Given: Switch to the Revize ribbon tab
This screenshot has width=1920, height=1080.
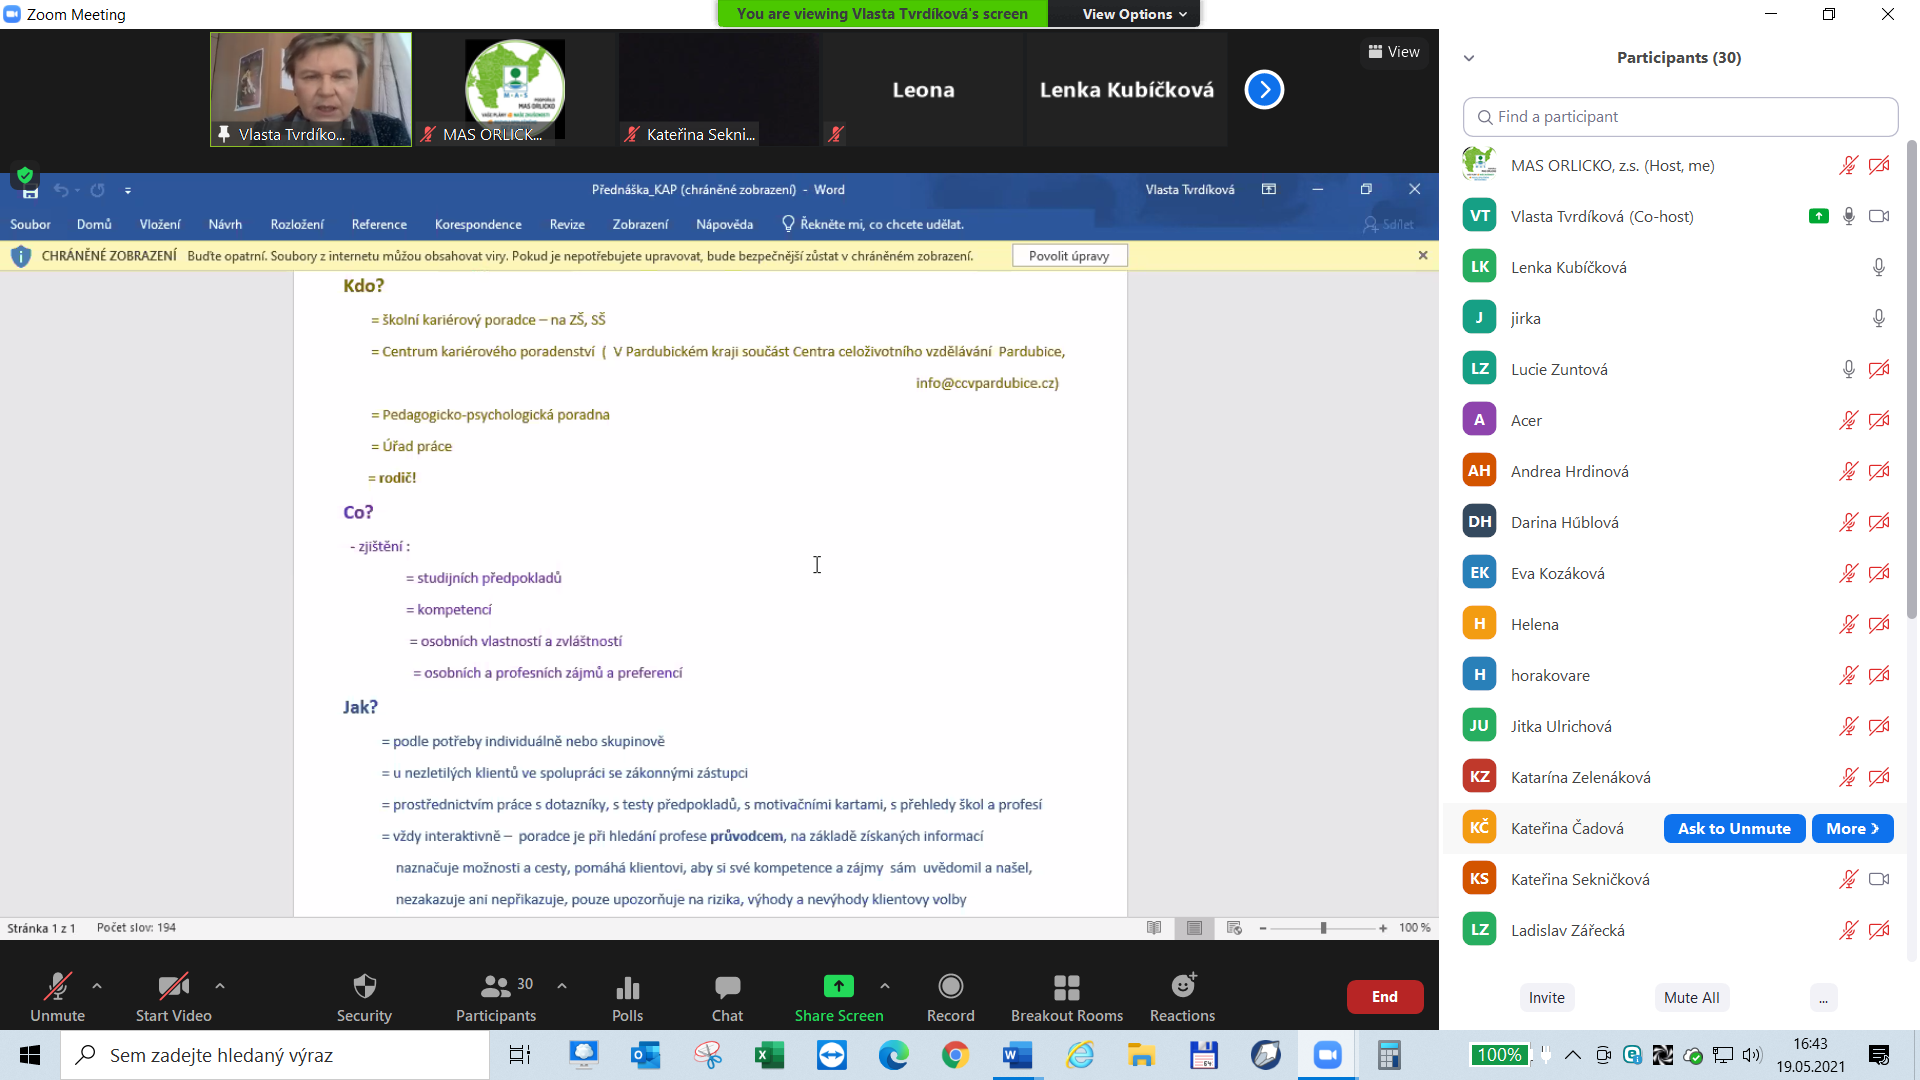Looking at the screenshot, I should [566, 224].
